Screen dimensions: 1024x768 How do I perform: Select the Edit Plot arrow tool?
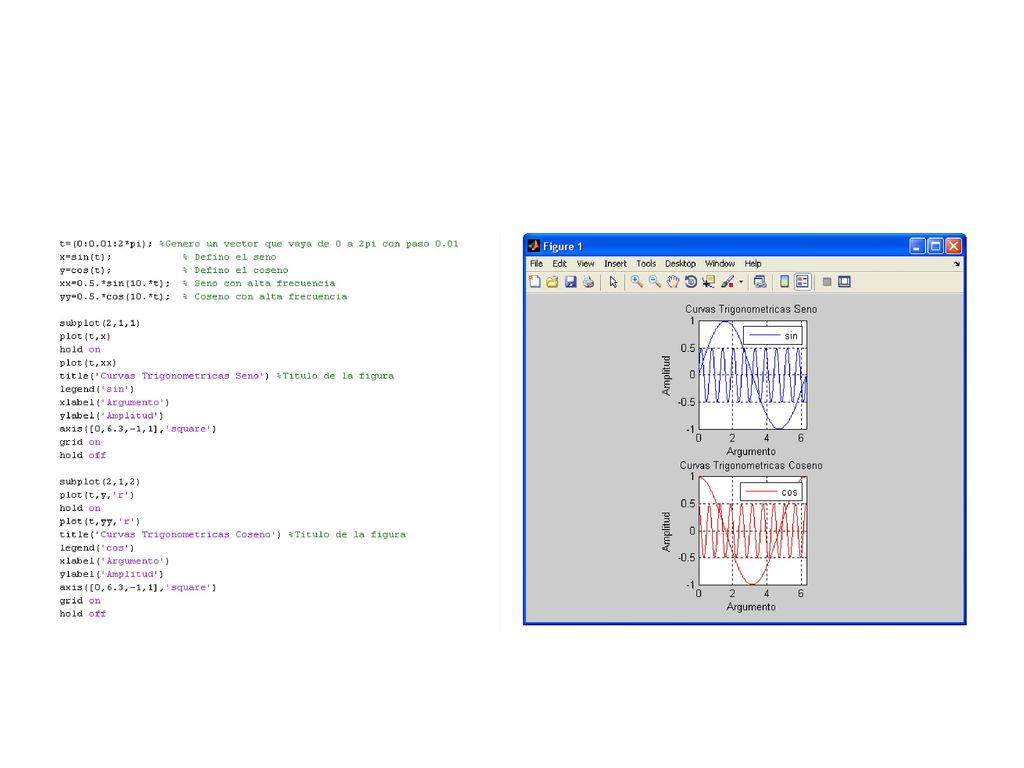613,281
